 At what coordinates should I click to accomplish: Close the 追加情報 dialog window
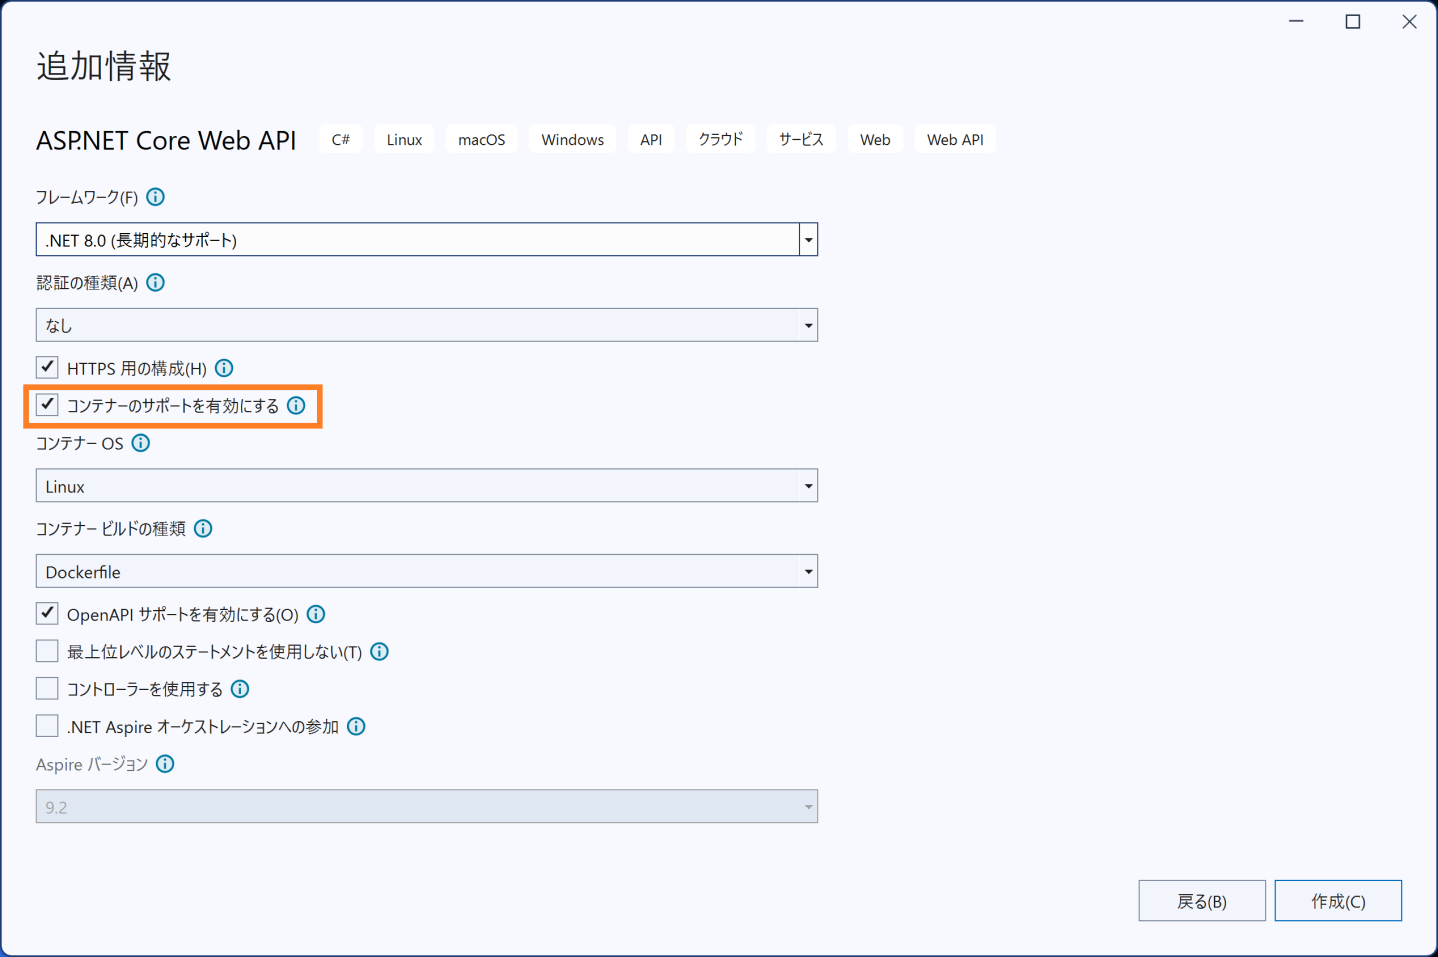point(1409,21)
